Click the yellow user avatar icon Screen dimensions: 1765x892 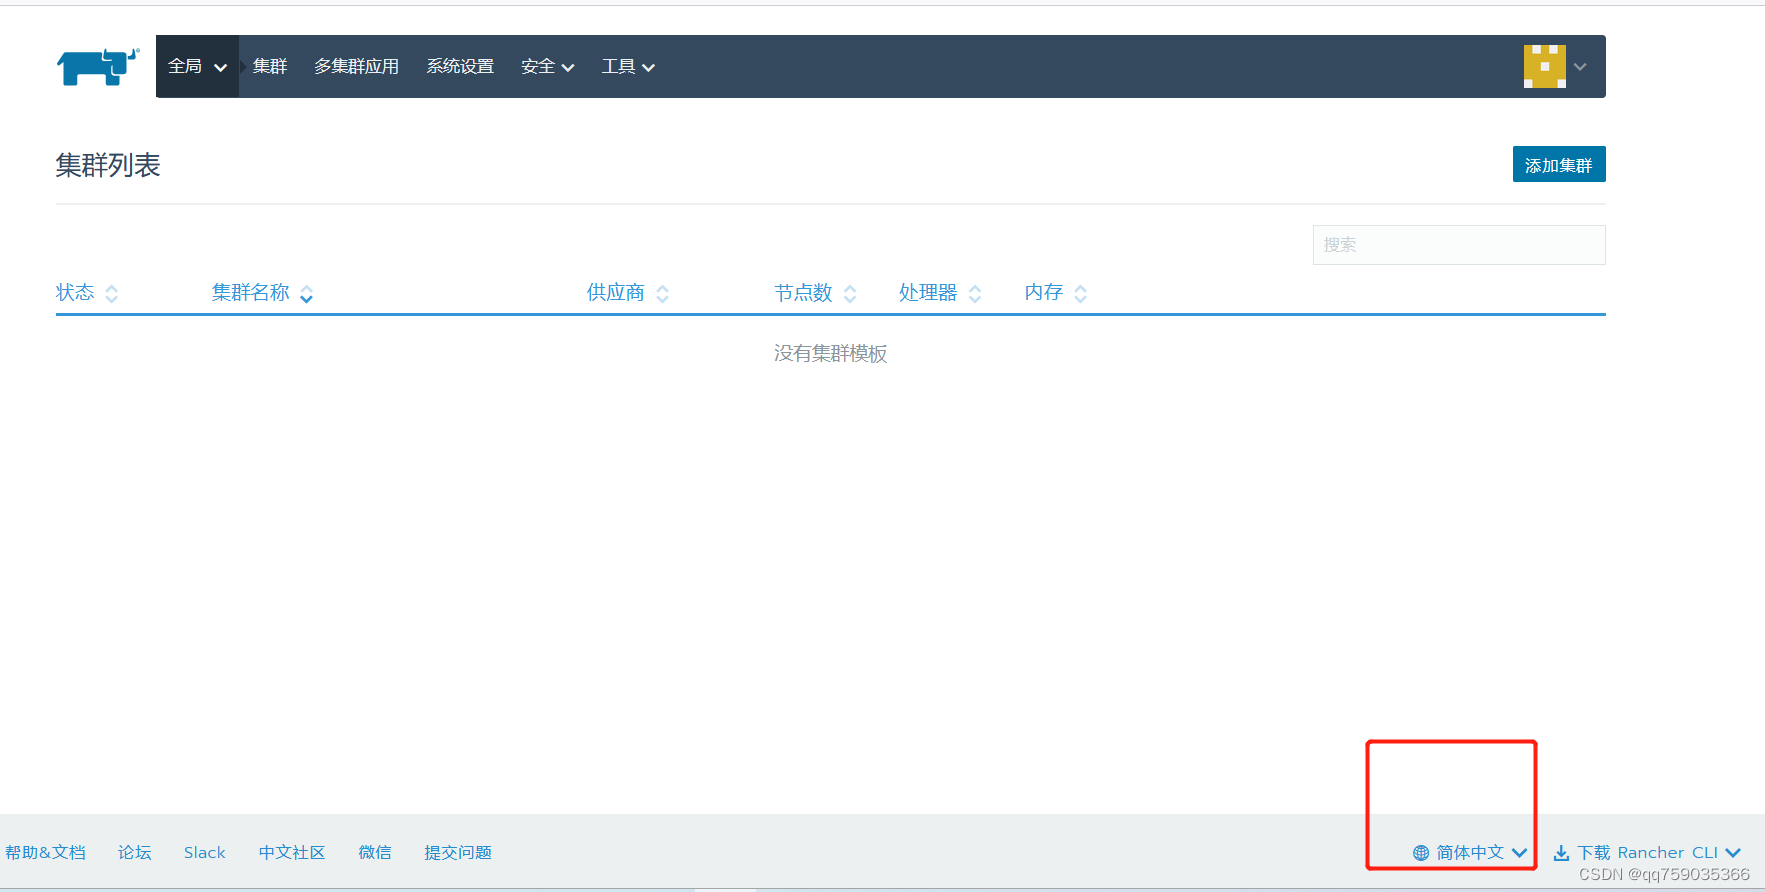tap(1544, 67)
